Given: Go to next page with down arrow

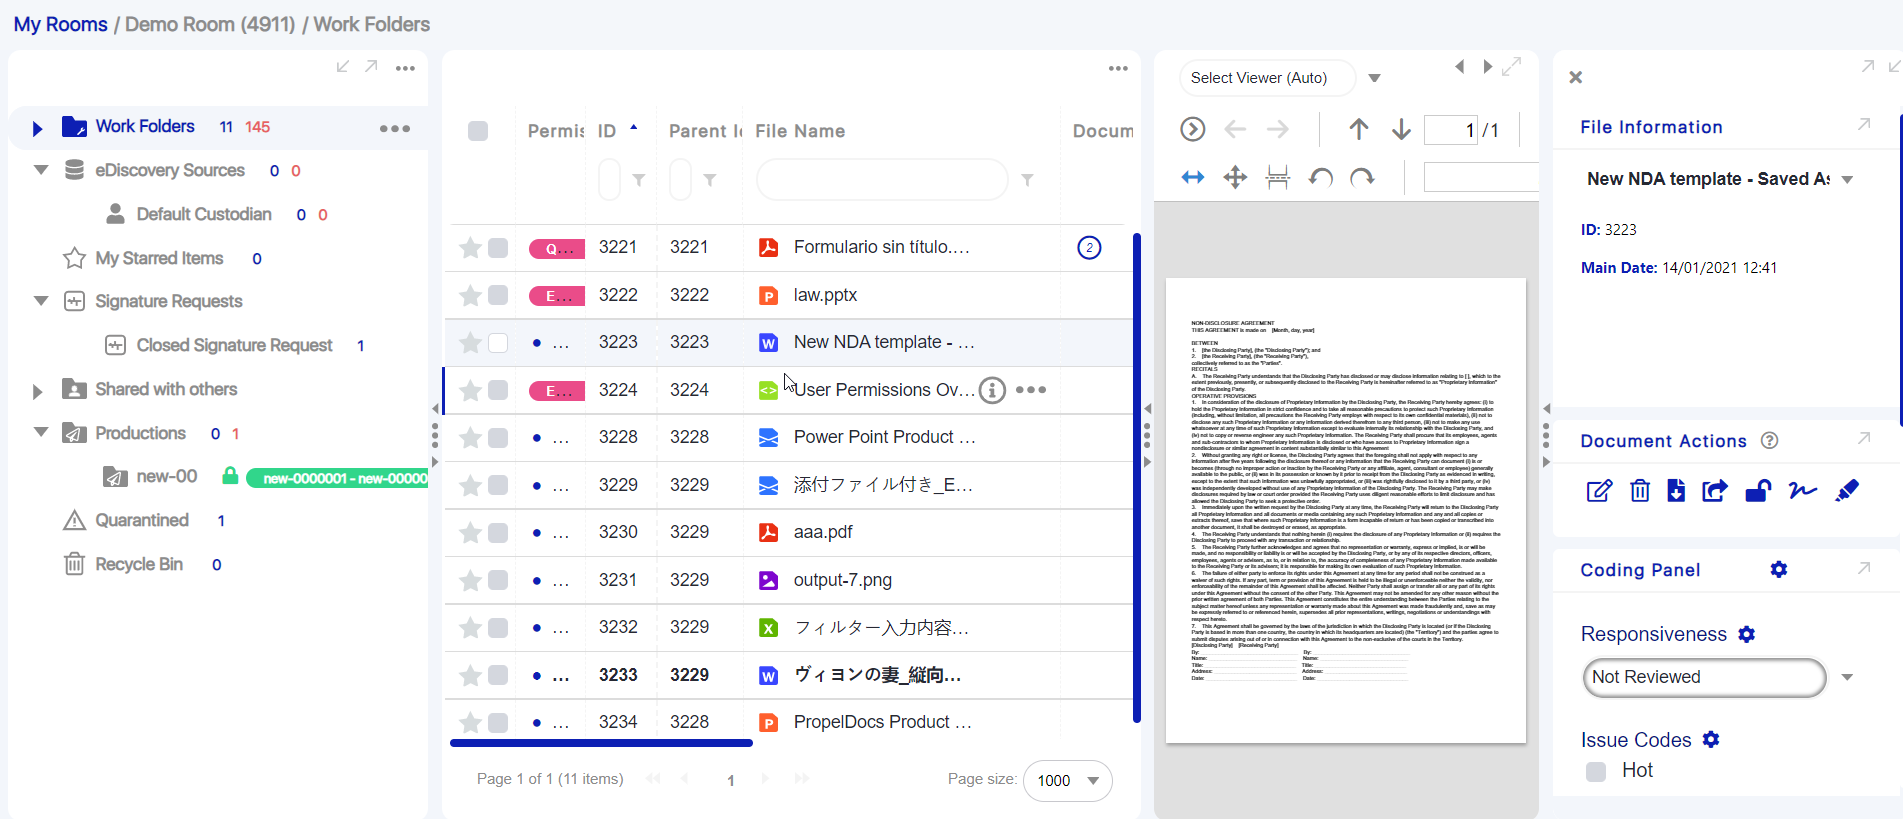Looking at the screenshot, I should point(1401,129).
